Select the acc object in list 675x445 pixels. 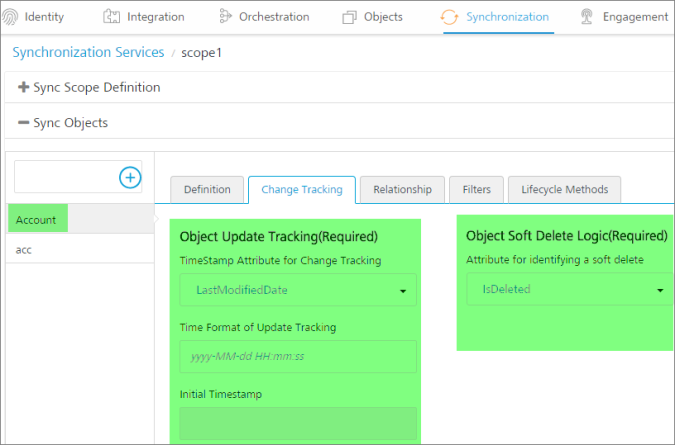click(26, 249)
